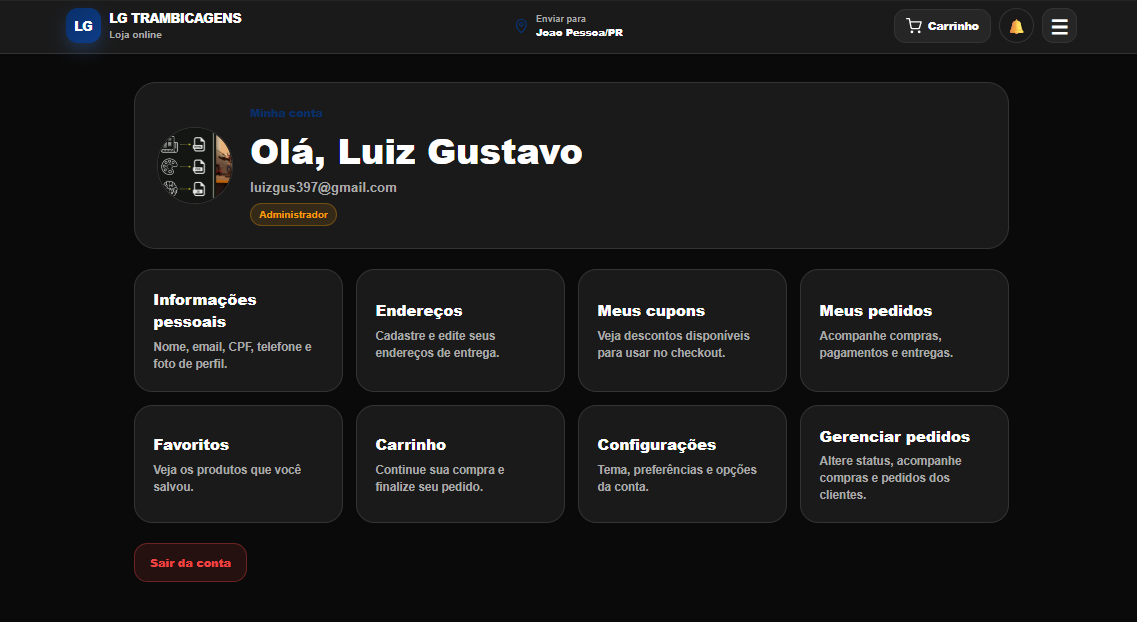Open Informações pessoais card
Viewport: 1137px width, 622px height.
(239, 331)
